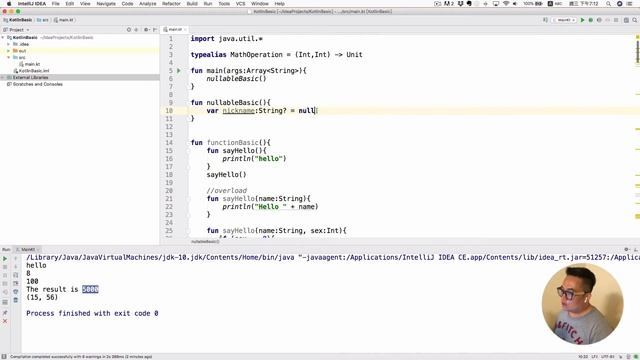The height and width of the screenshot is (360, 640).
Task: Open the Analyze menu
Action: click(x=148, y=4)
